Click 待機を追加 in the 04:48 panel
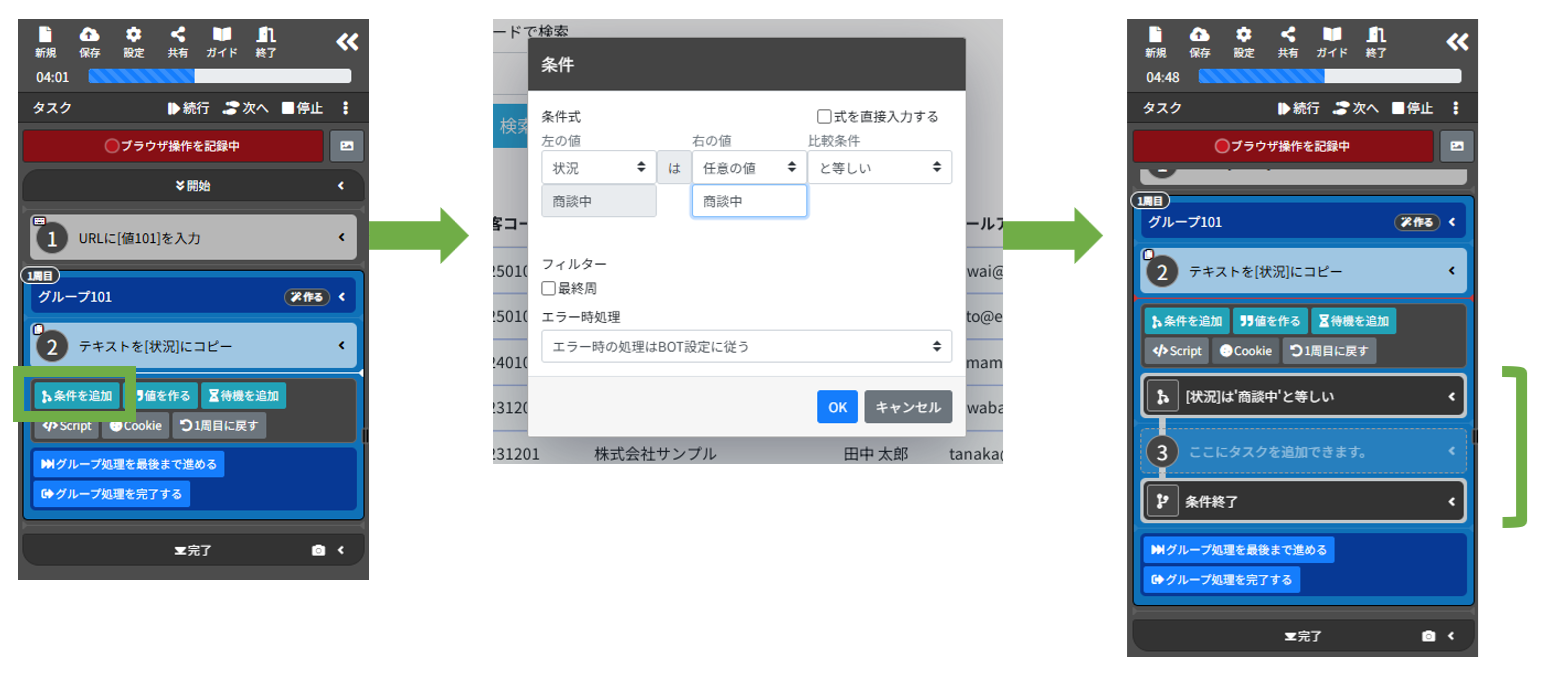The image size is (1547, 679). tap(1354, 321)
